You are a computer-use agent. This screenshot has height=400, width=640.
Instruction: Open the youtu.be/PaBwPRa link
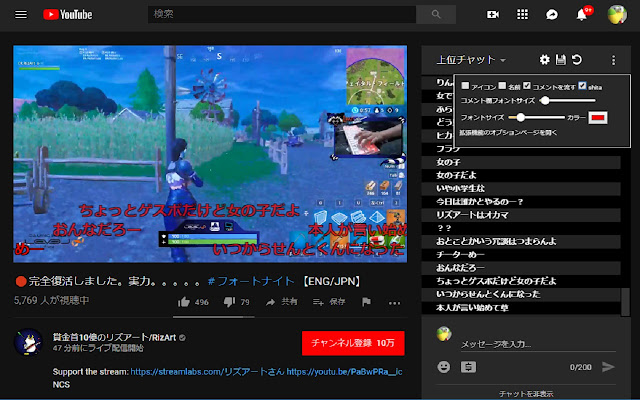point(344,372)
